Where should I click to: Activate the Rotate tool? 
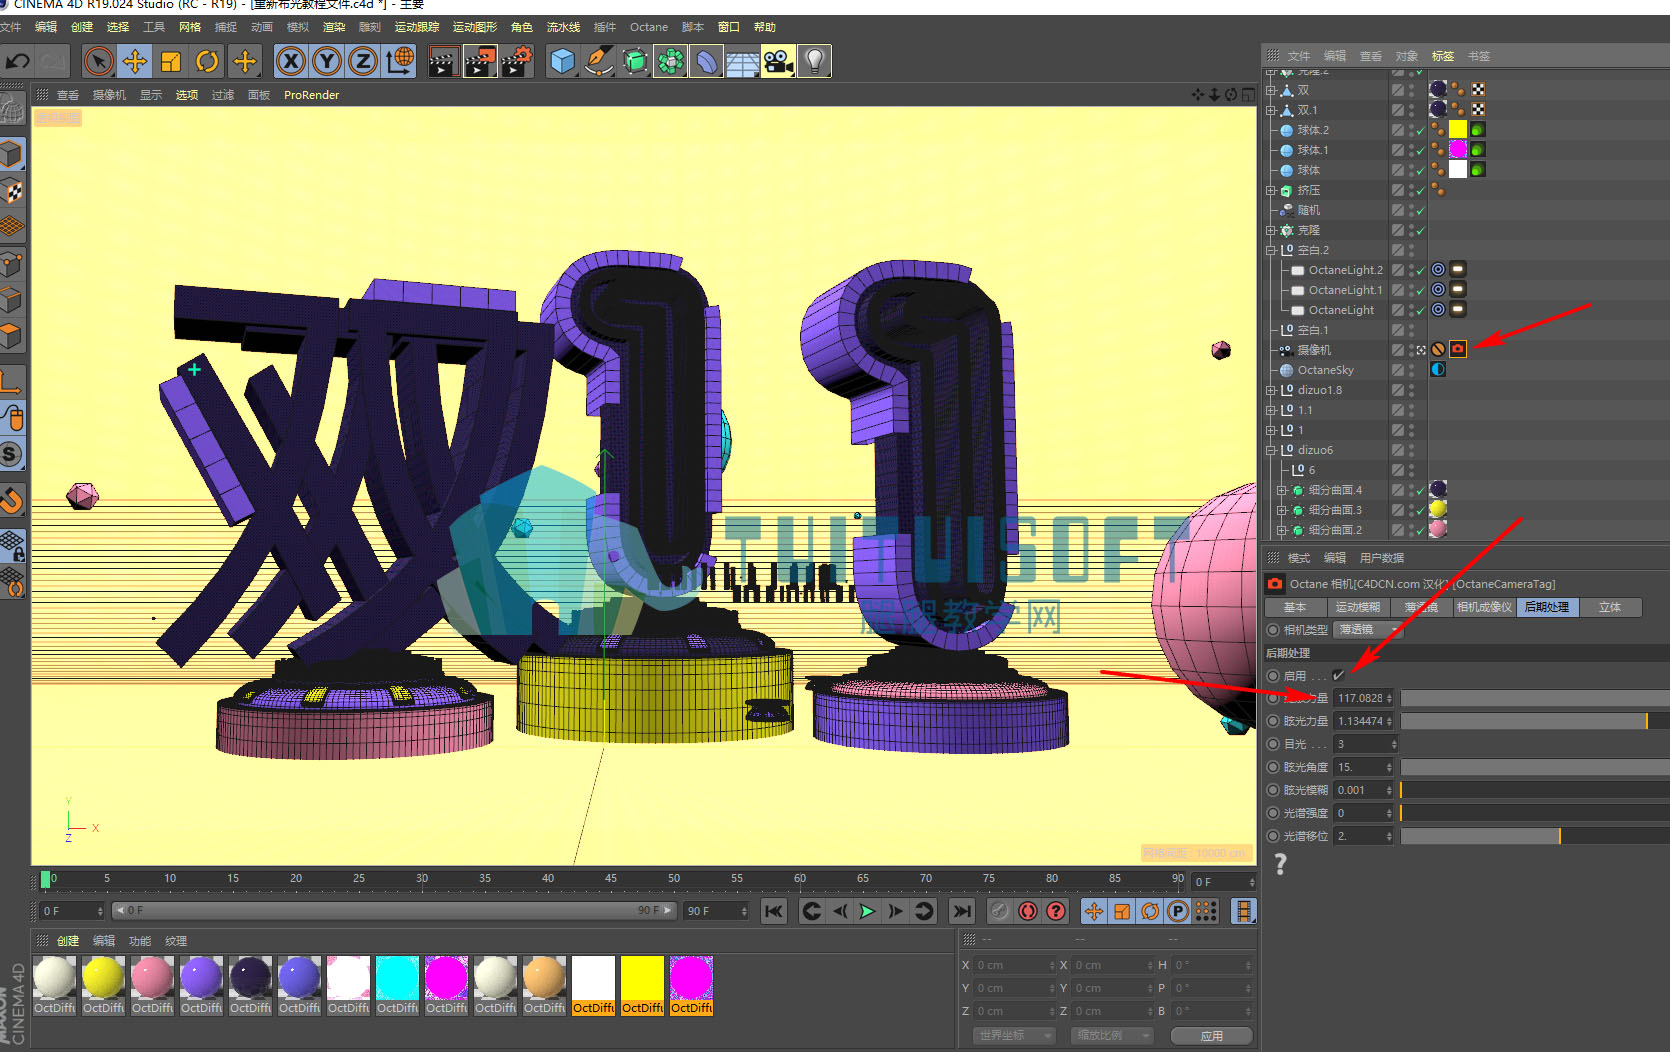pyautogui.click(x=207, y=61)
